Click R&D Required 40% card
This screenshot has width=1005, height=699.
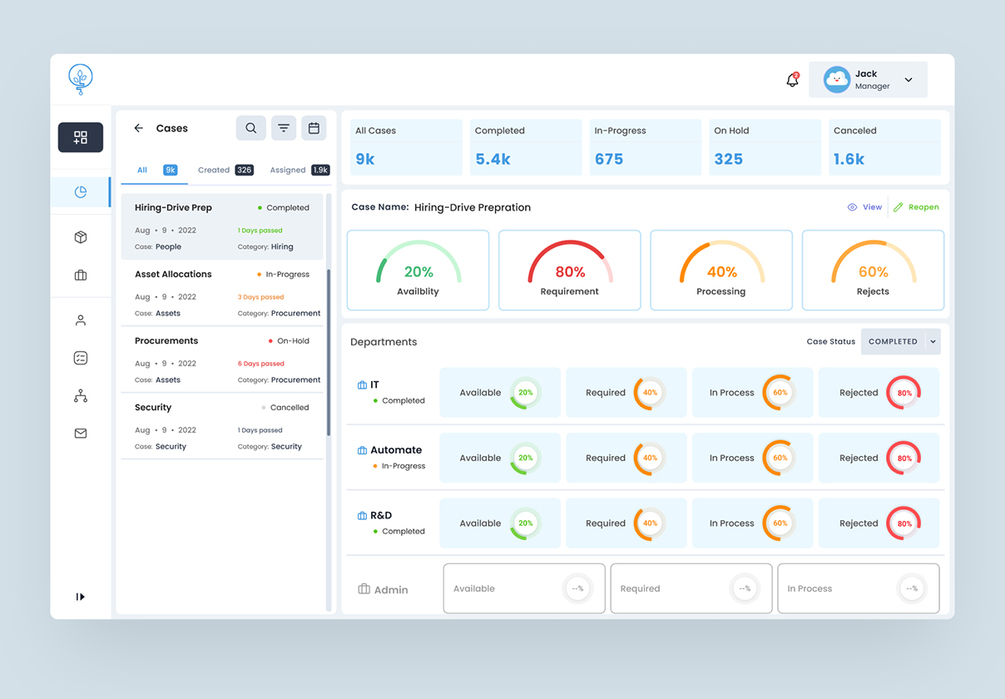click(x=626, y=523)
